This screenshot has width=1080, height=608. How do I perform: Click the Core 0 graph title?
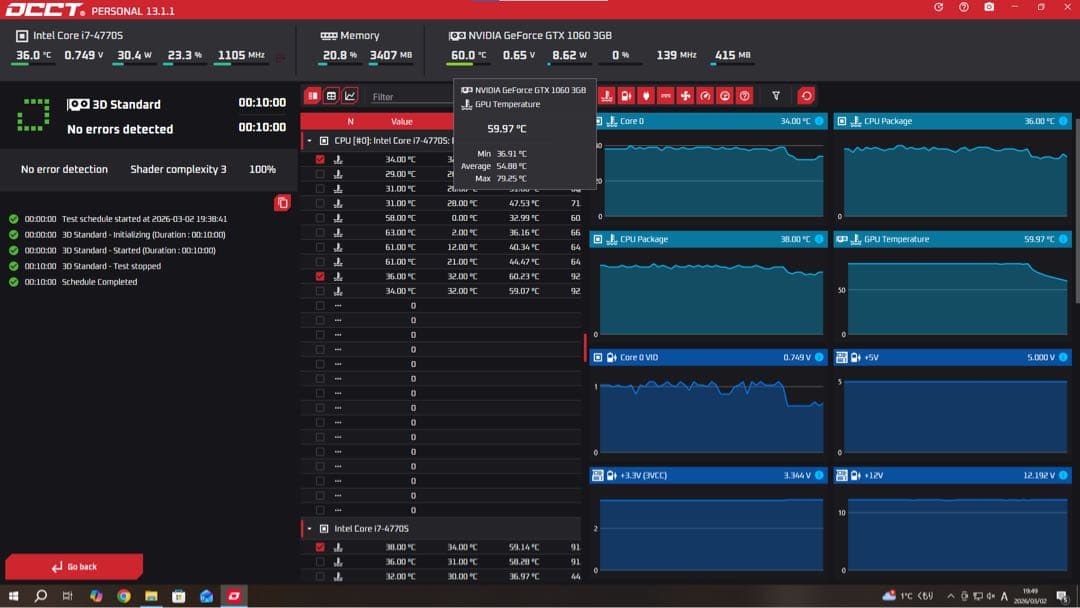click(632, 121)
